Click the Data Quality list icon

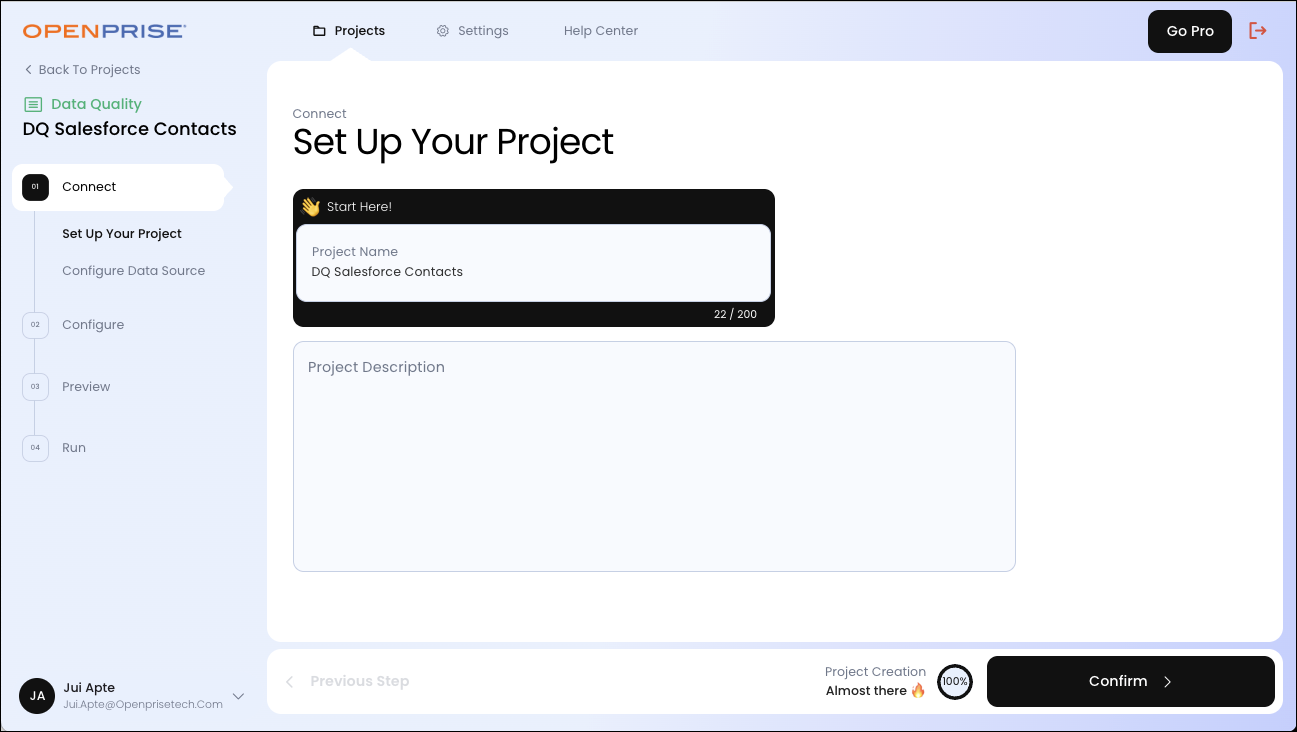click(33, 104)
